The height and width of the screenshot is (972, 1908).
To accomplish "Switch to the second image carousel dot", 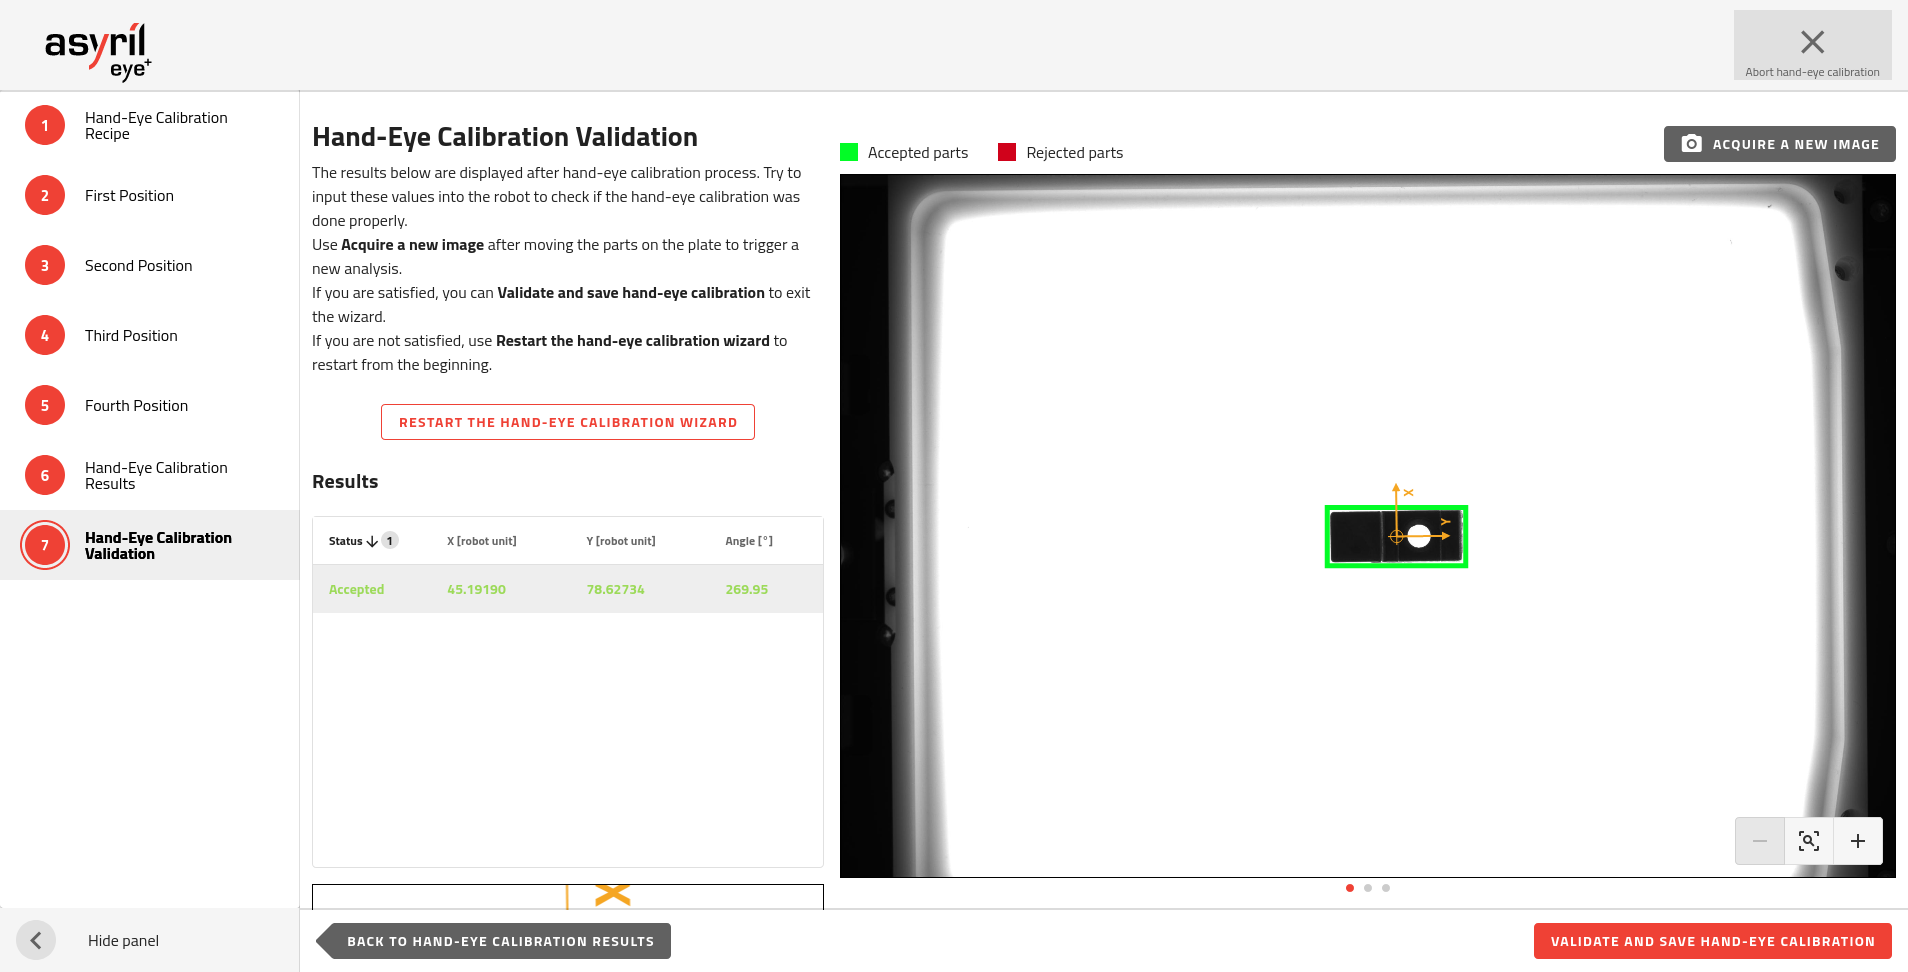I will [1368, 888].
